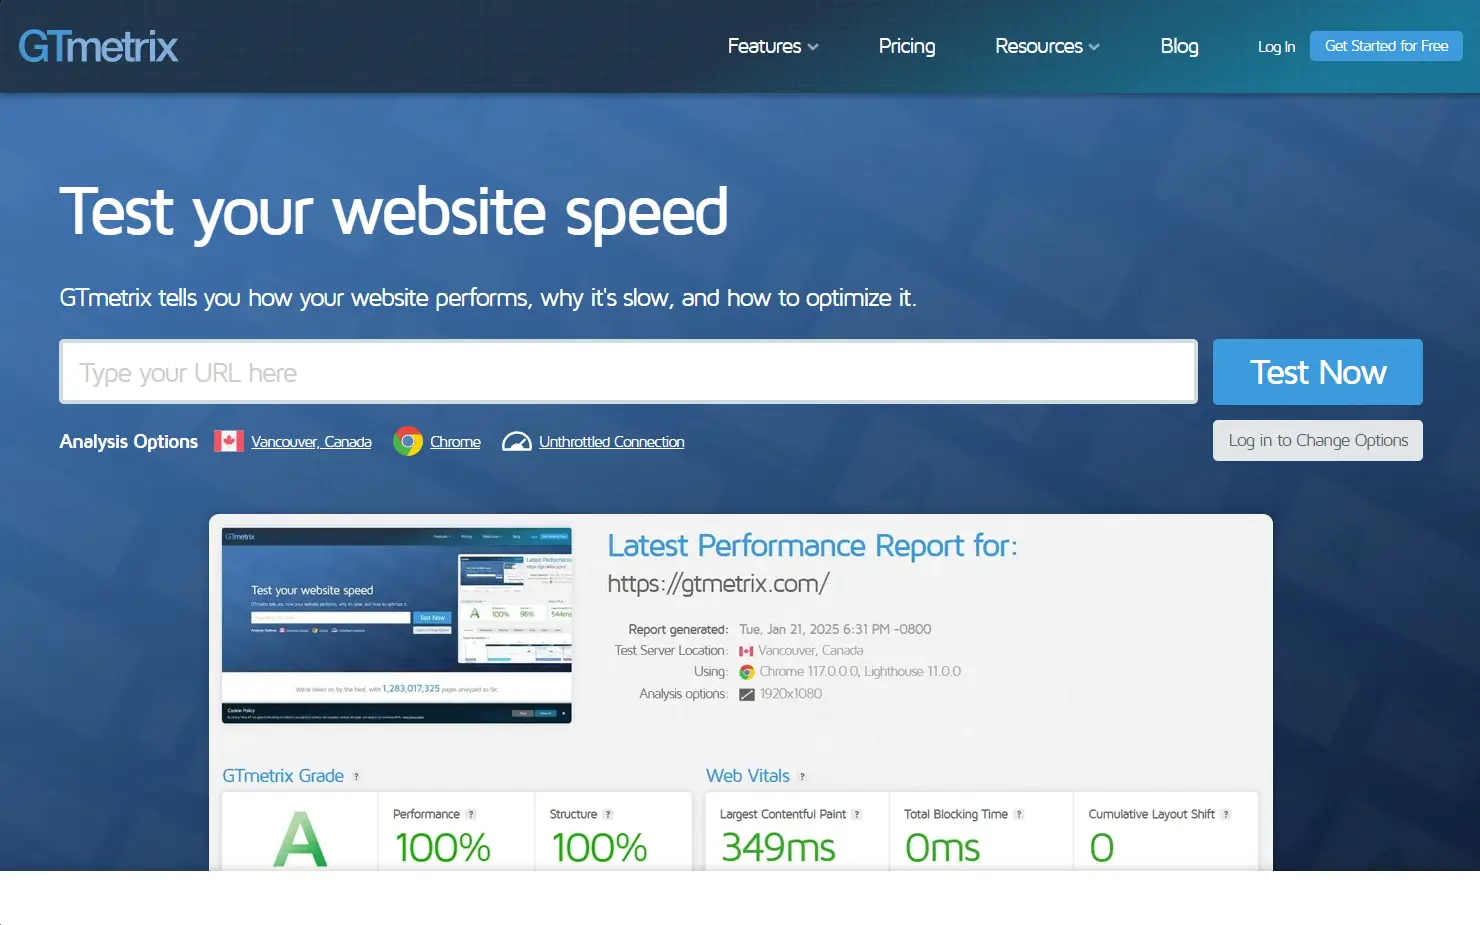Click the Cumulative Layout Shift 0 value
Viewport: 1480px width, 925px height.
[x=1101, y=848]
